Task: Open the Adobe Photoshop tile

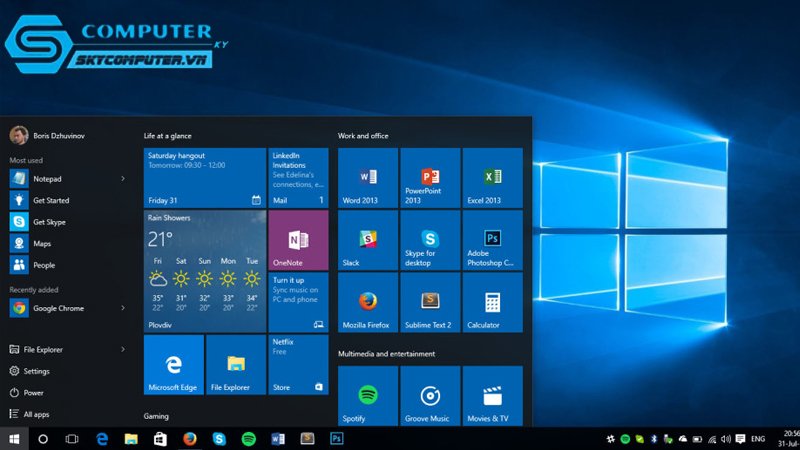Action: [492, 240]
